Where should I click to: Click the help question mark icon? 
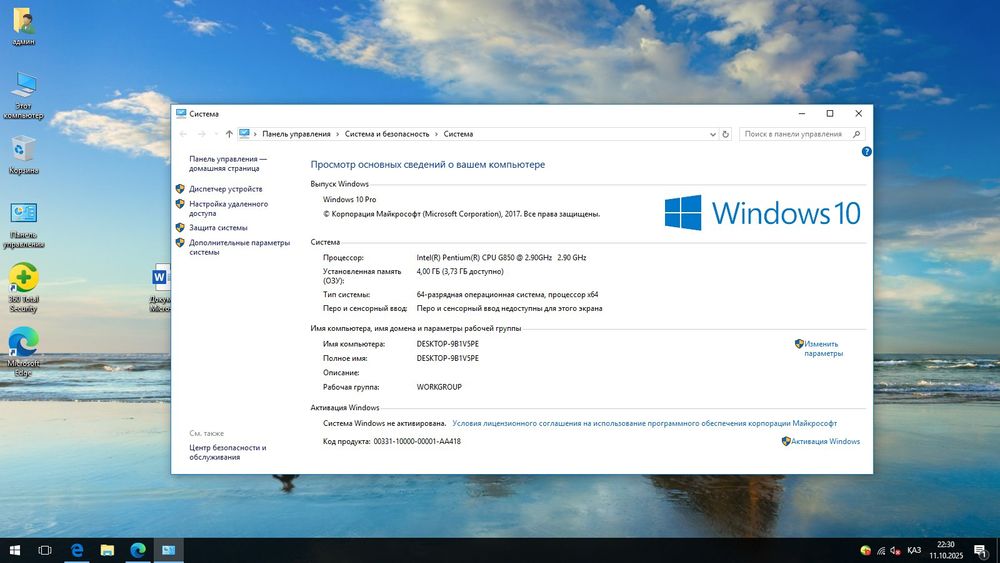click(866, 152)
